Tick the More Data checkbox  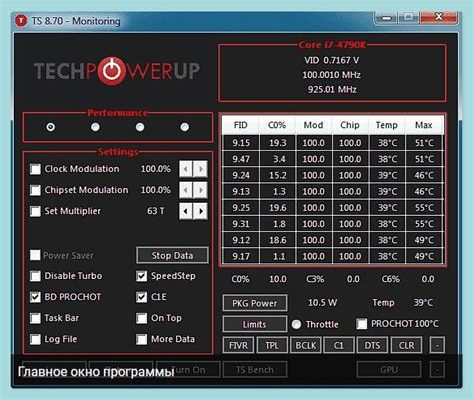[x=142, y=339]
